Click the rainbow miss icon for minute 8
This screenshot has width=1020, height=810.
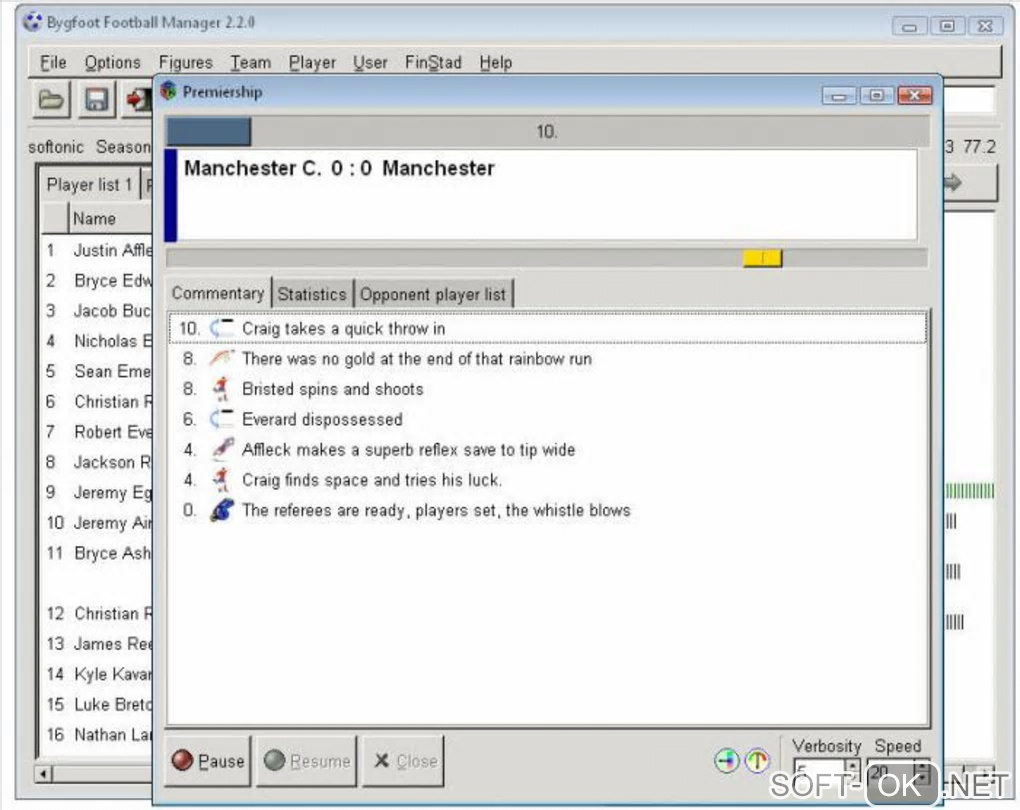point(222,358)
